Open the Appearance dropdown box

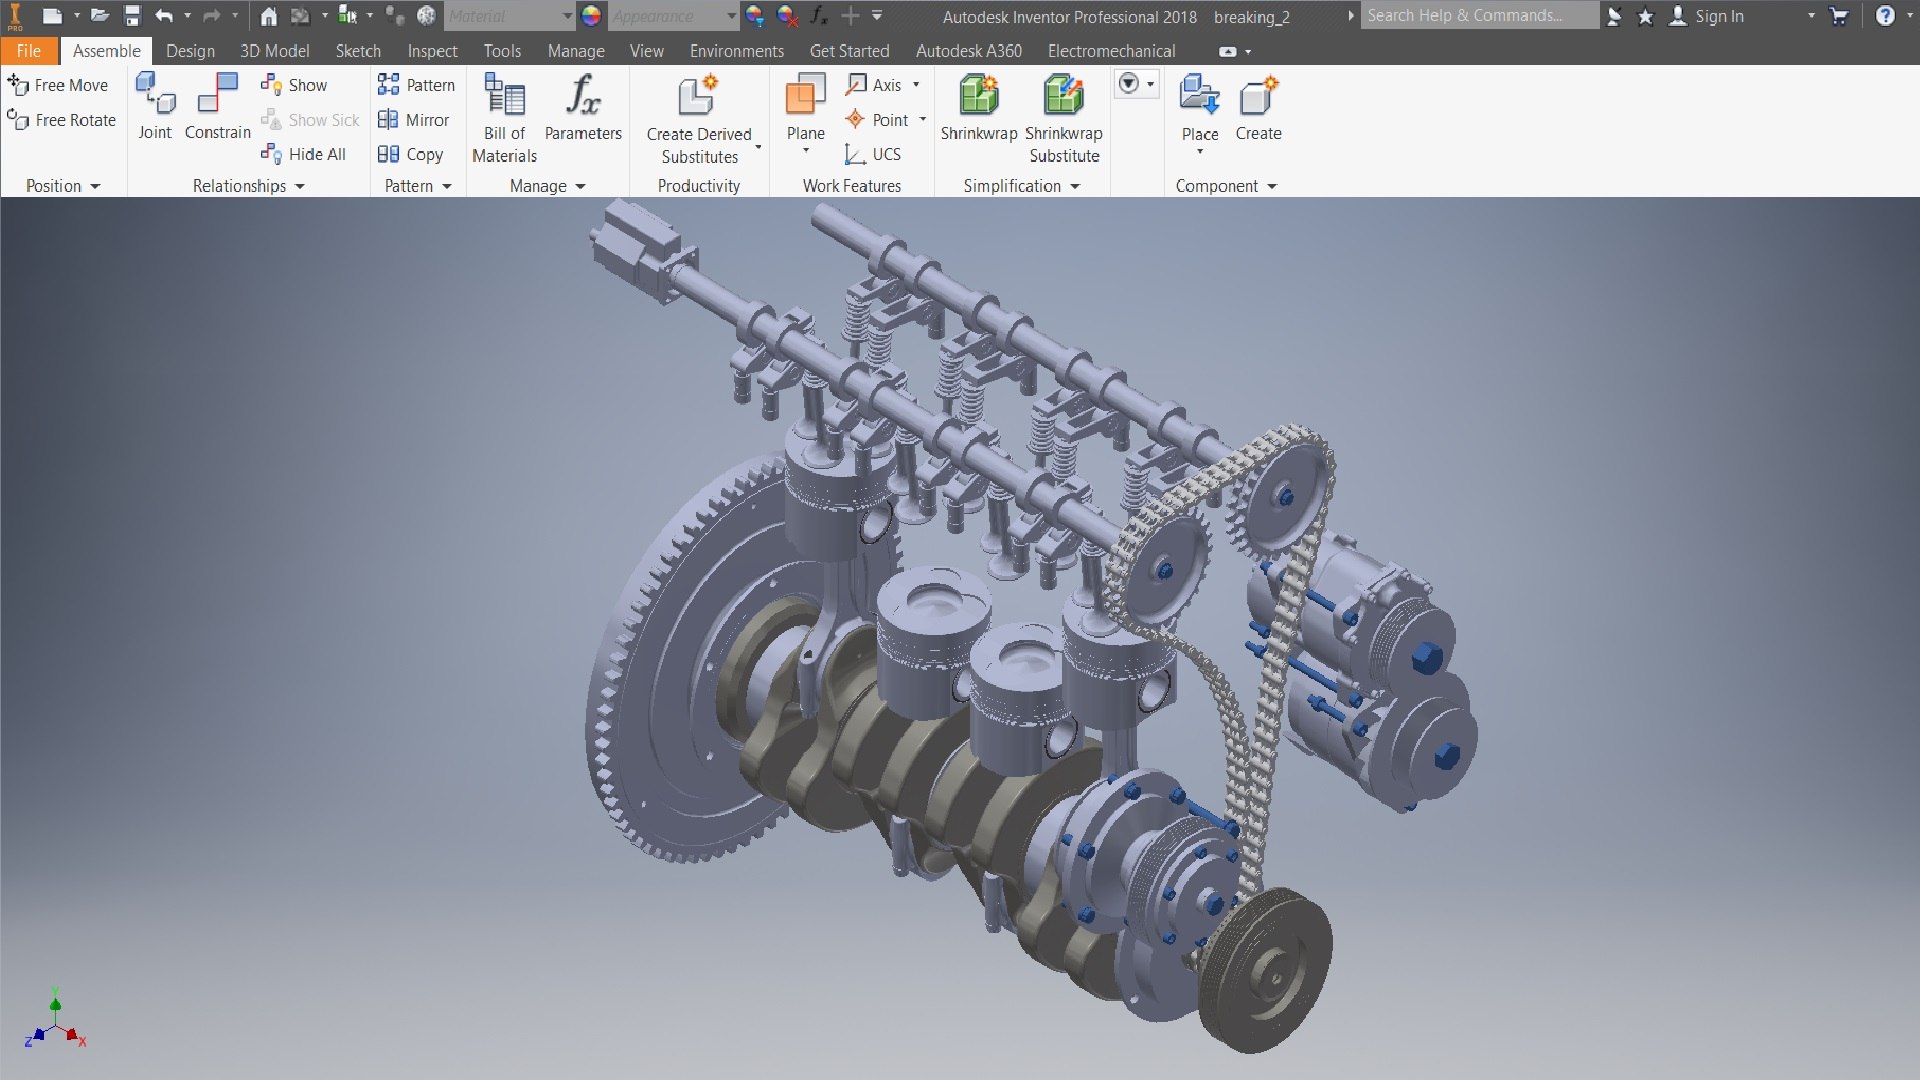(x=673, y=15)
